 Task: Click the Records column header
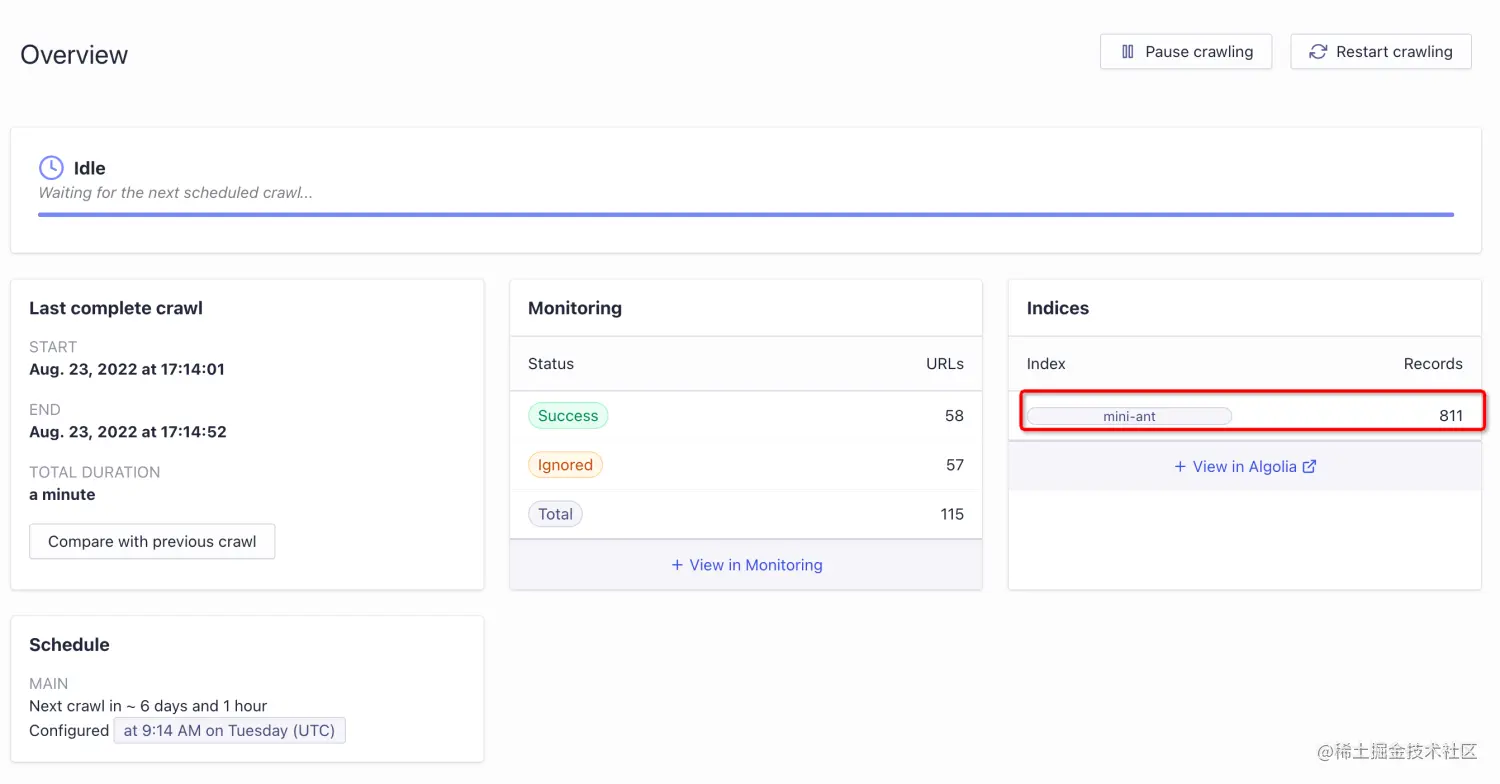click(1433, 364)
